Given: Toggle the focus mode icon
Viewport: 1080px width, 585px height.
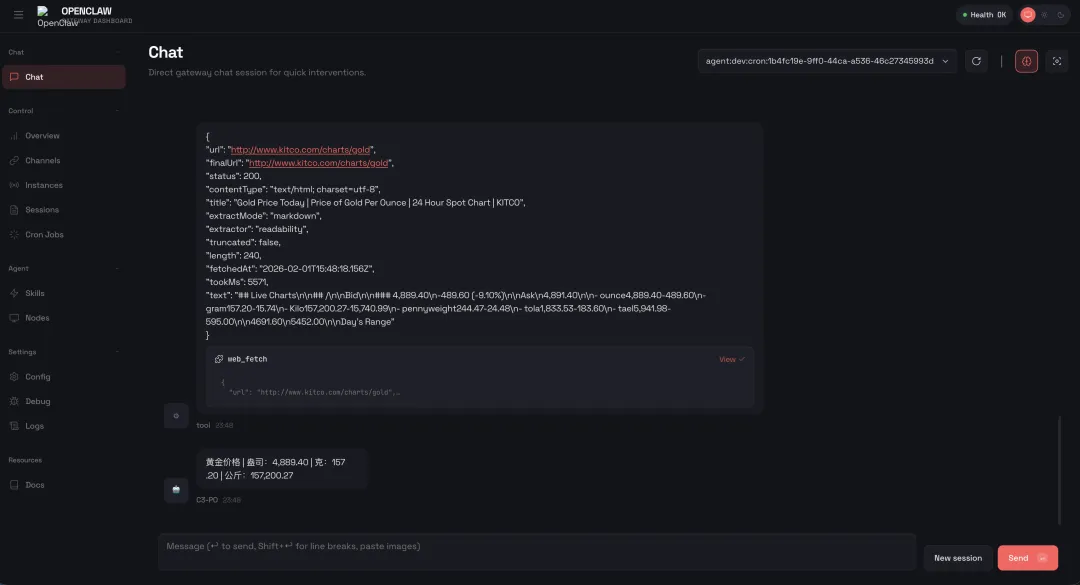Looking at the screenshot, I should coord(1056,61).
